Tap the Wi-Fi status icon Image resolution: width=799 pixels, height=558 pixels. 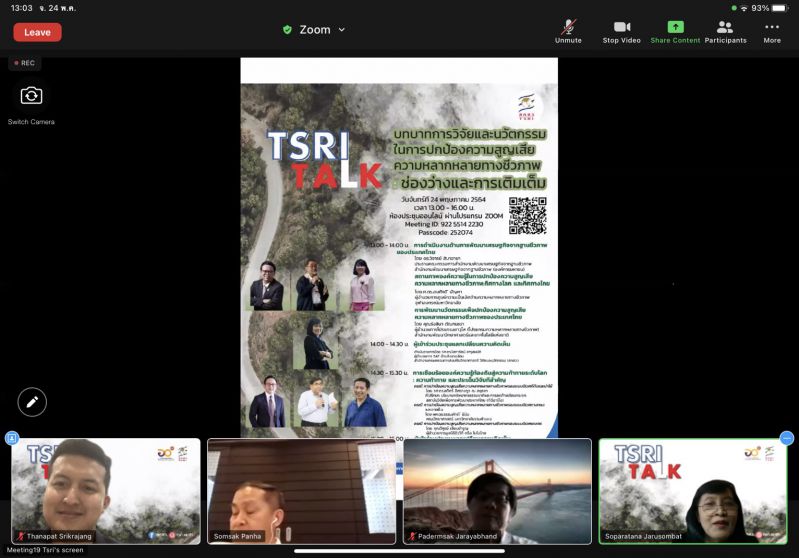[744, 8]
